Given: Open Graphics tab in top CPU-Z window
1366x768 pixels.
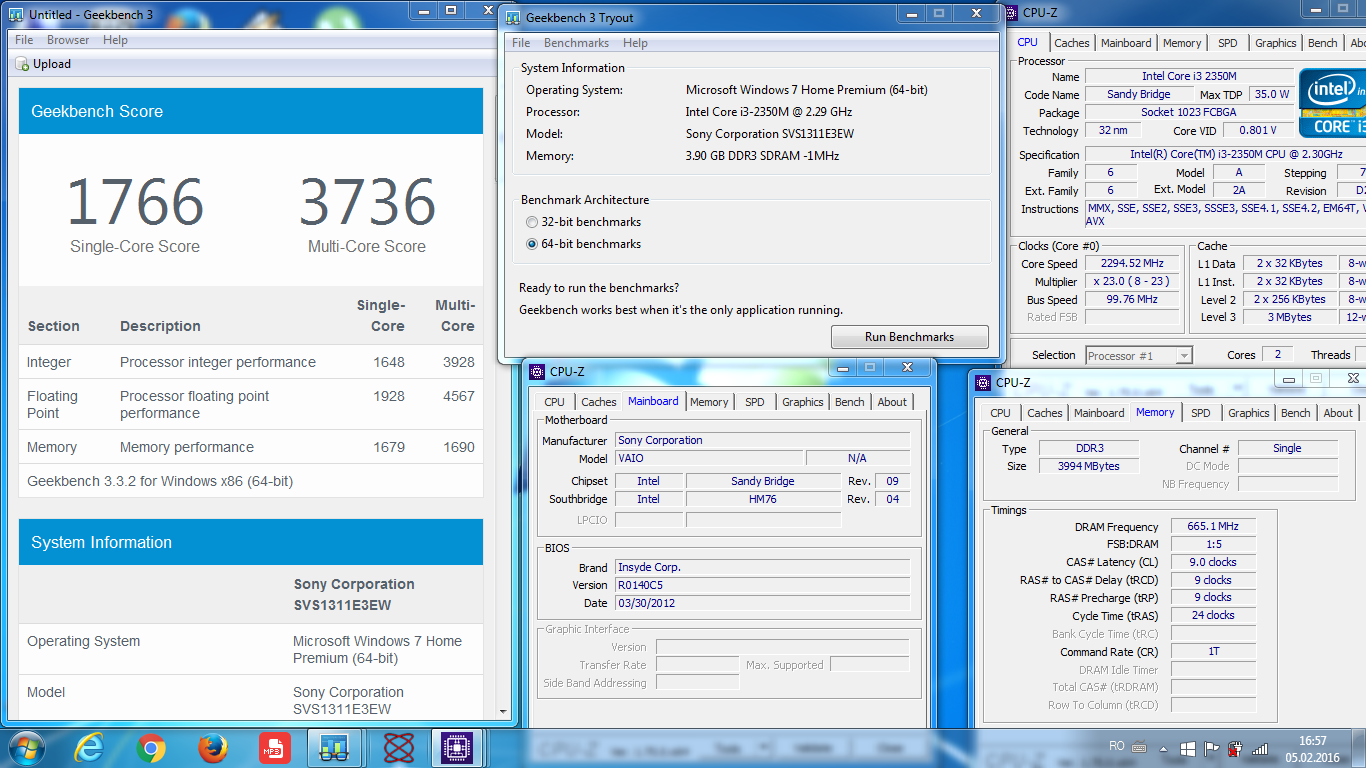Looking at the screenshot, I should [1276, 43].
